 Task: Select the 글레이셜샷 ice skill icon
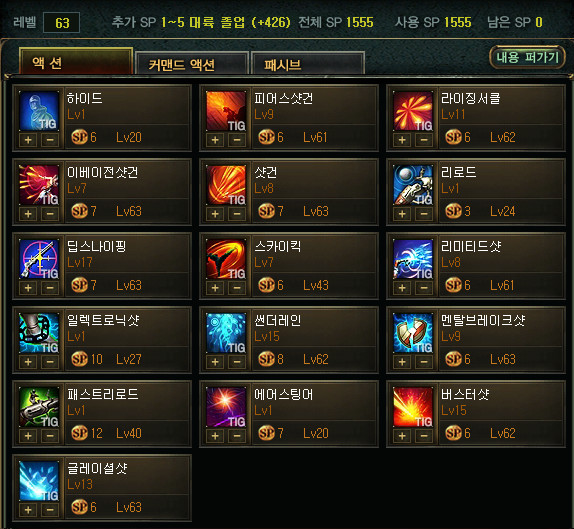point(39,480)
